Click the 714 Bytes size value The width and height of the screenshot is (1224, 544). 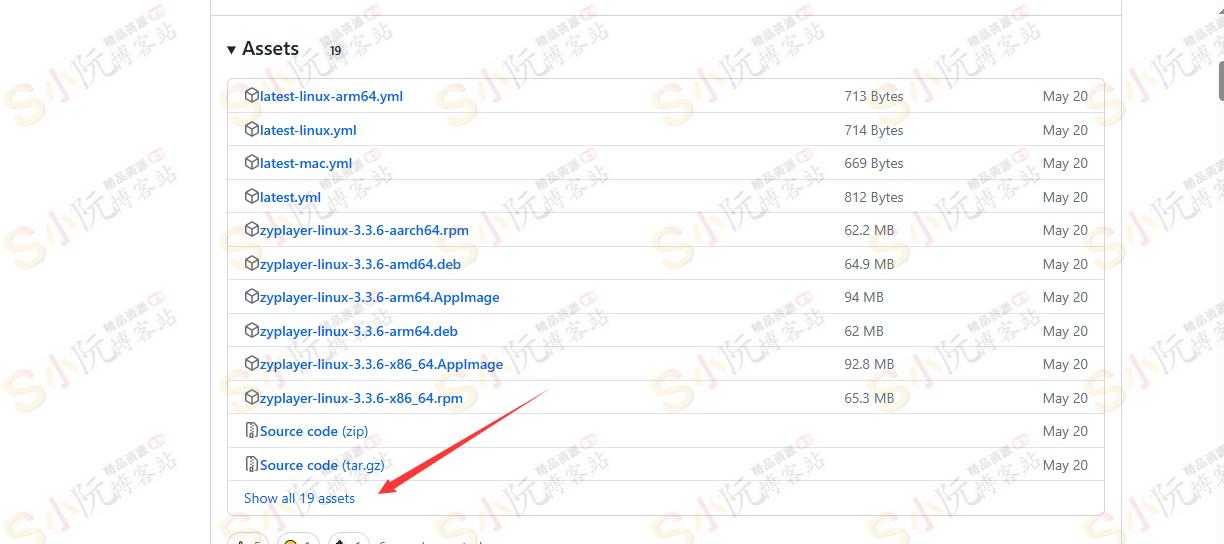[x=874, y=130]
